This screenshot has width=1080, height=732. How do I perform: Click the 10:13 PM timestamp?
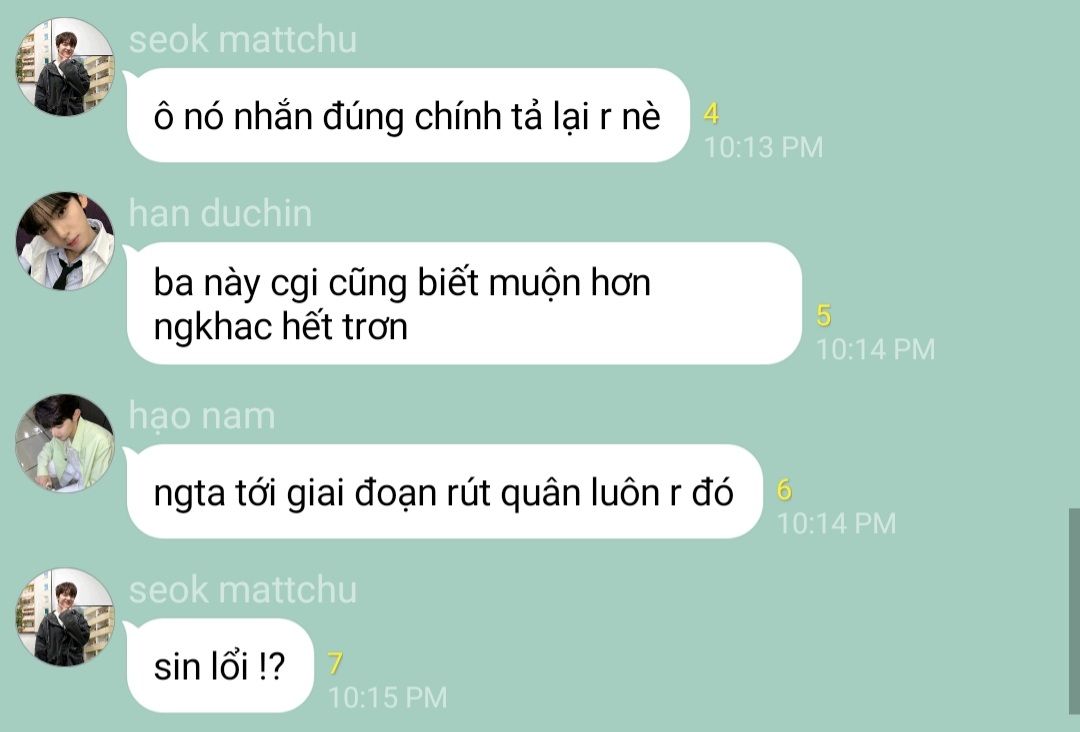point(763,147)
